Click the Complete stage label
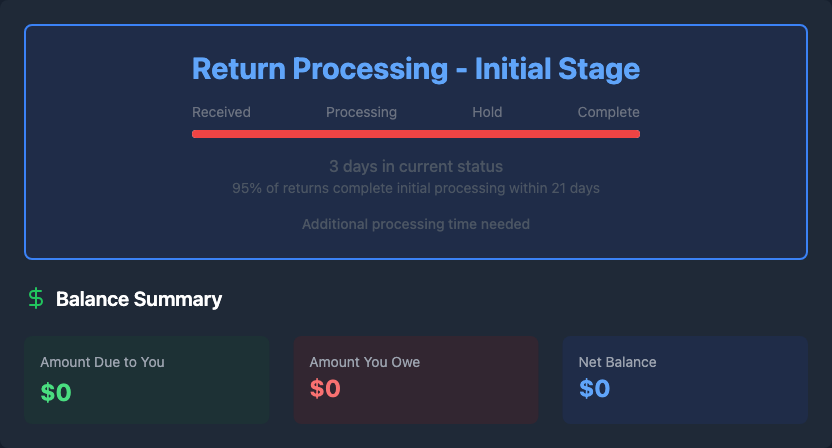832x448 pixels. click(x=608, y=112)
